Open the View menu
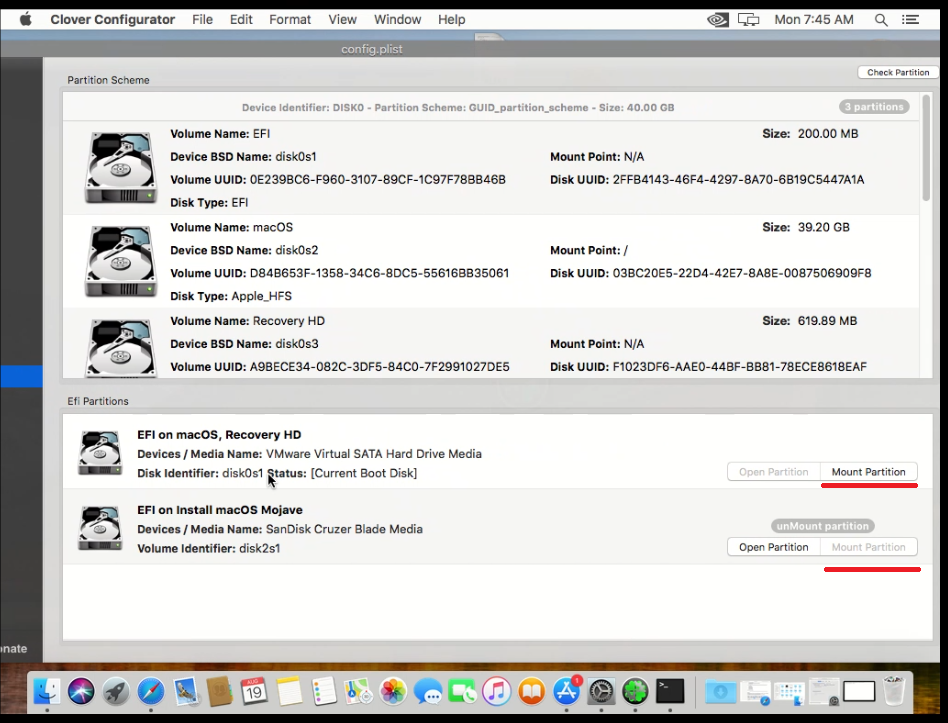This screenshot has width=948, height=723. (342, 19)
